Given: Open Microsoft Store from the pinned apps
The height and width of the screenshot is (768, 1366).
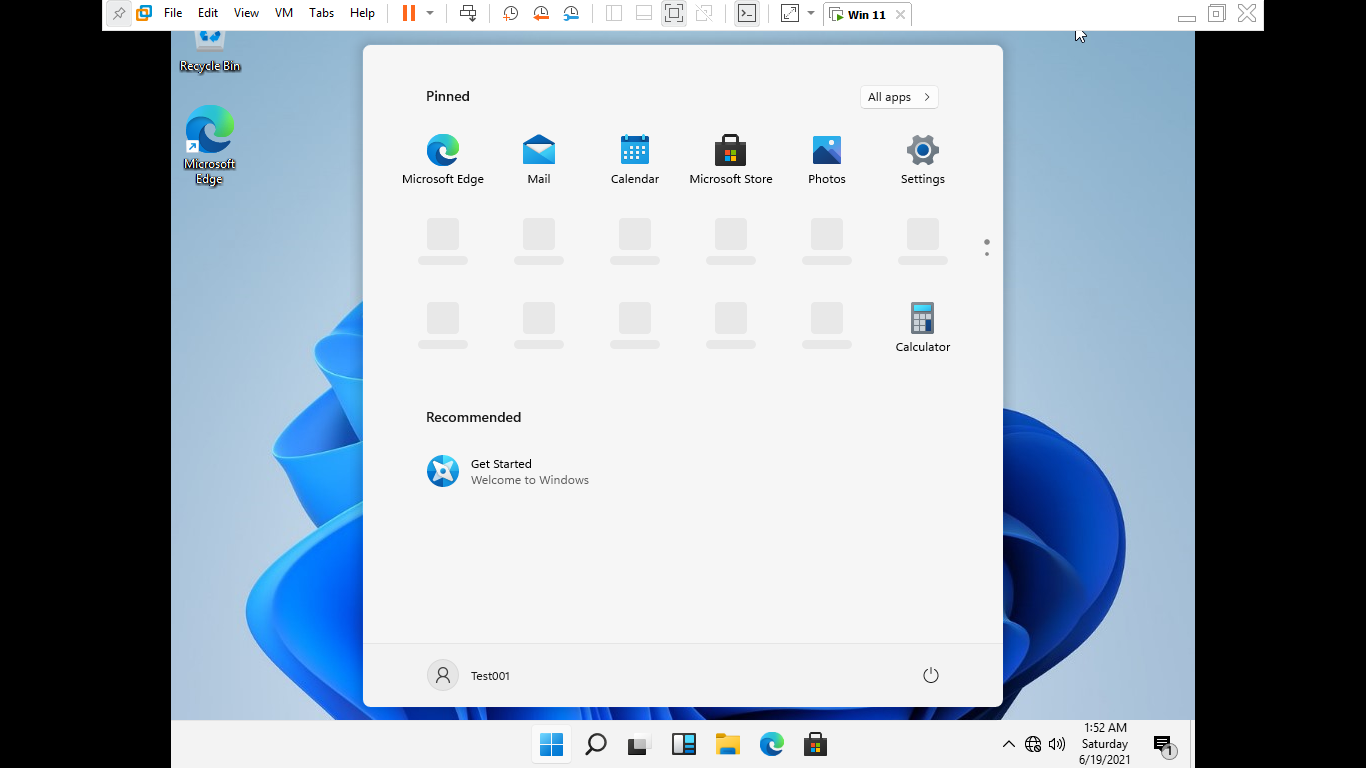Looking at the screenshot, I should coord(731,160).
